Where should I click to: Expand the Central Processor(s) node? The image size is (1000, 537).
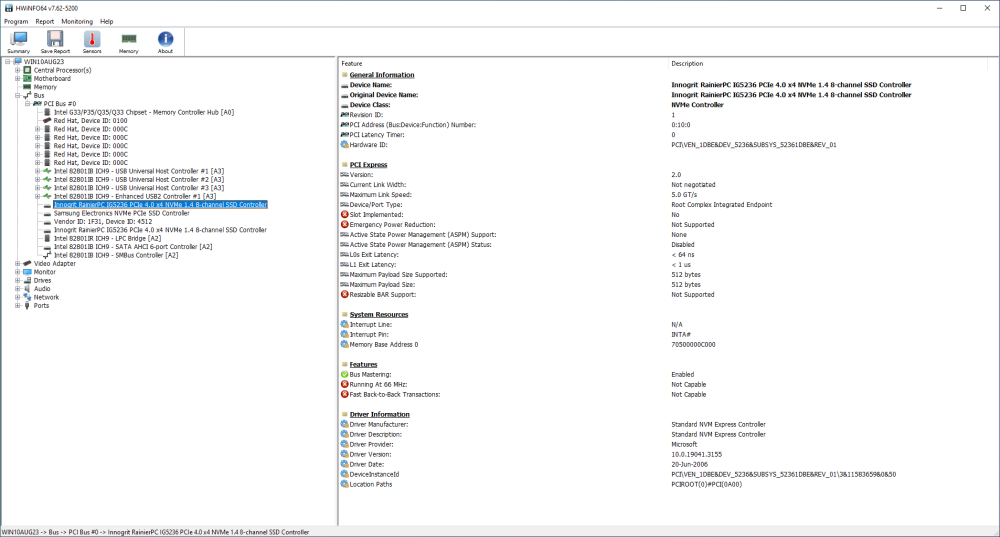pyautogui.click(x=18, y=70)
